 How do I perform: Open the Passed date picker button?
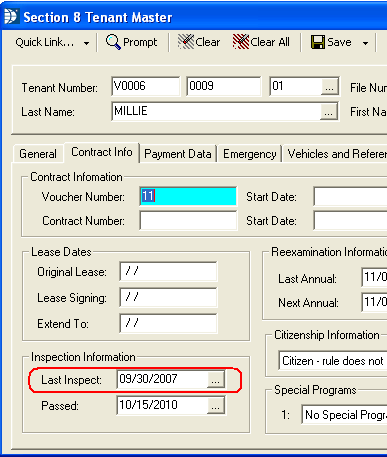pos(215,405)
